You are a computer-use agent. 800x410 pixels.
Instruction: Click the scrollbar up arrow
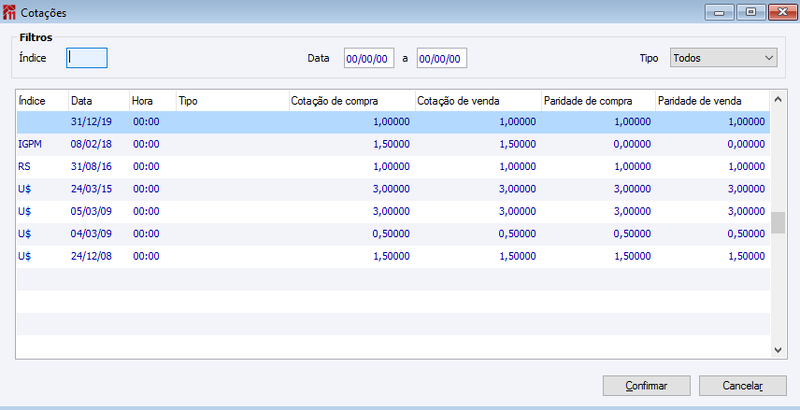point(778,100)
